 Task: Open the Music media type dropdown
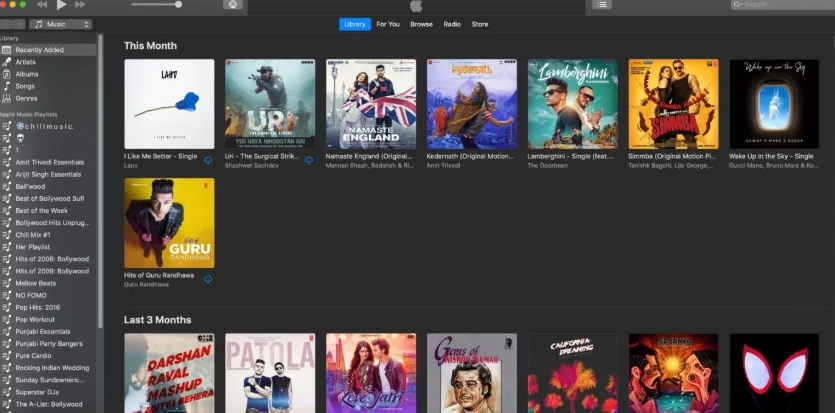point(60,24)
